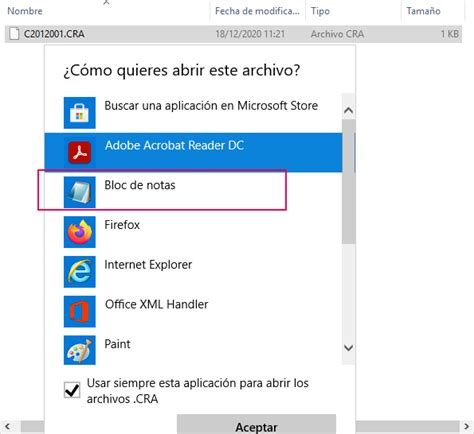Sort files by Tipo column
Image resolution: width=474 pixels, height=434 pixels.
tap(320, 11)
